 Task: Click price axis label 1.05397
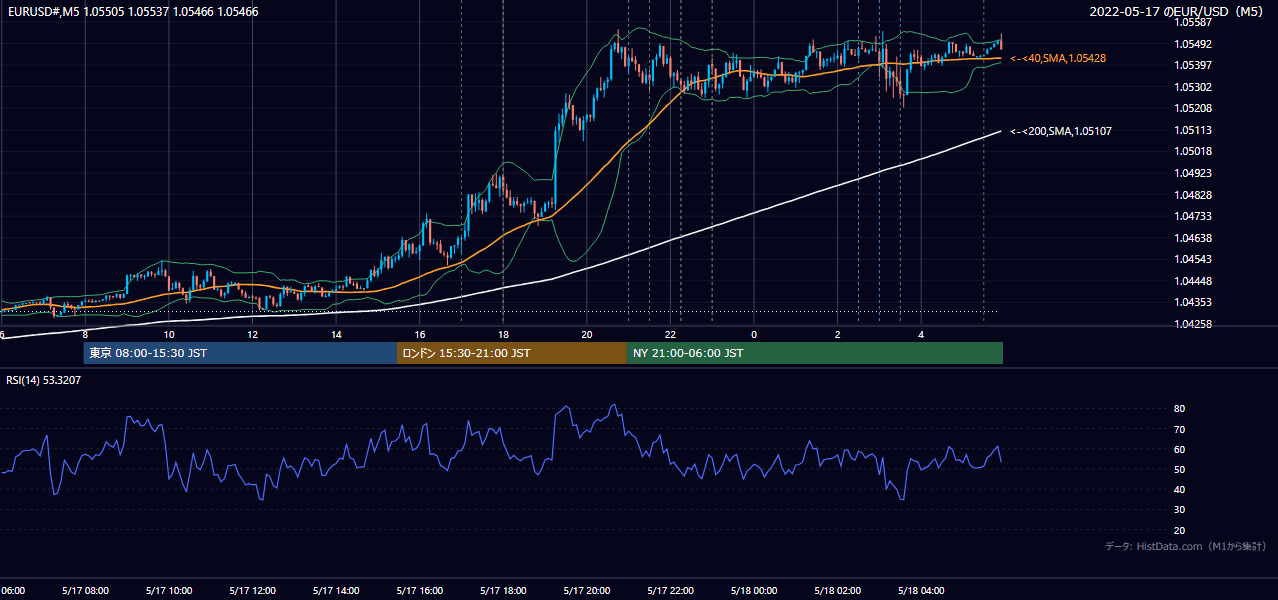click(x=1192, y=66)
